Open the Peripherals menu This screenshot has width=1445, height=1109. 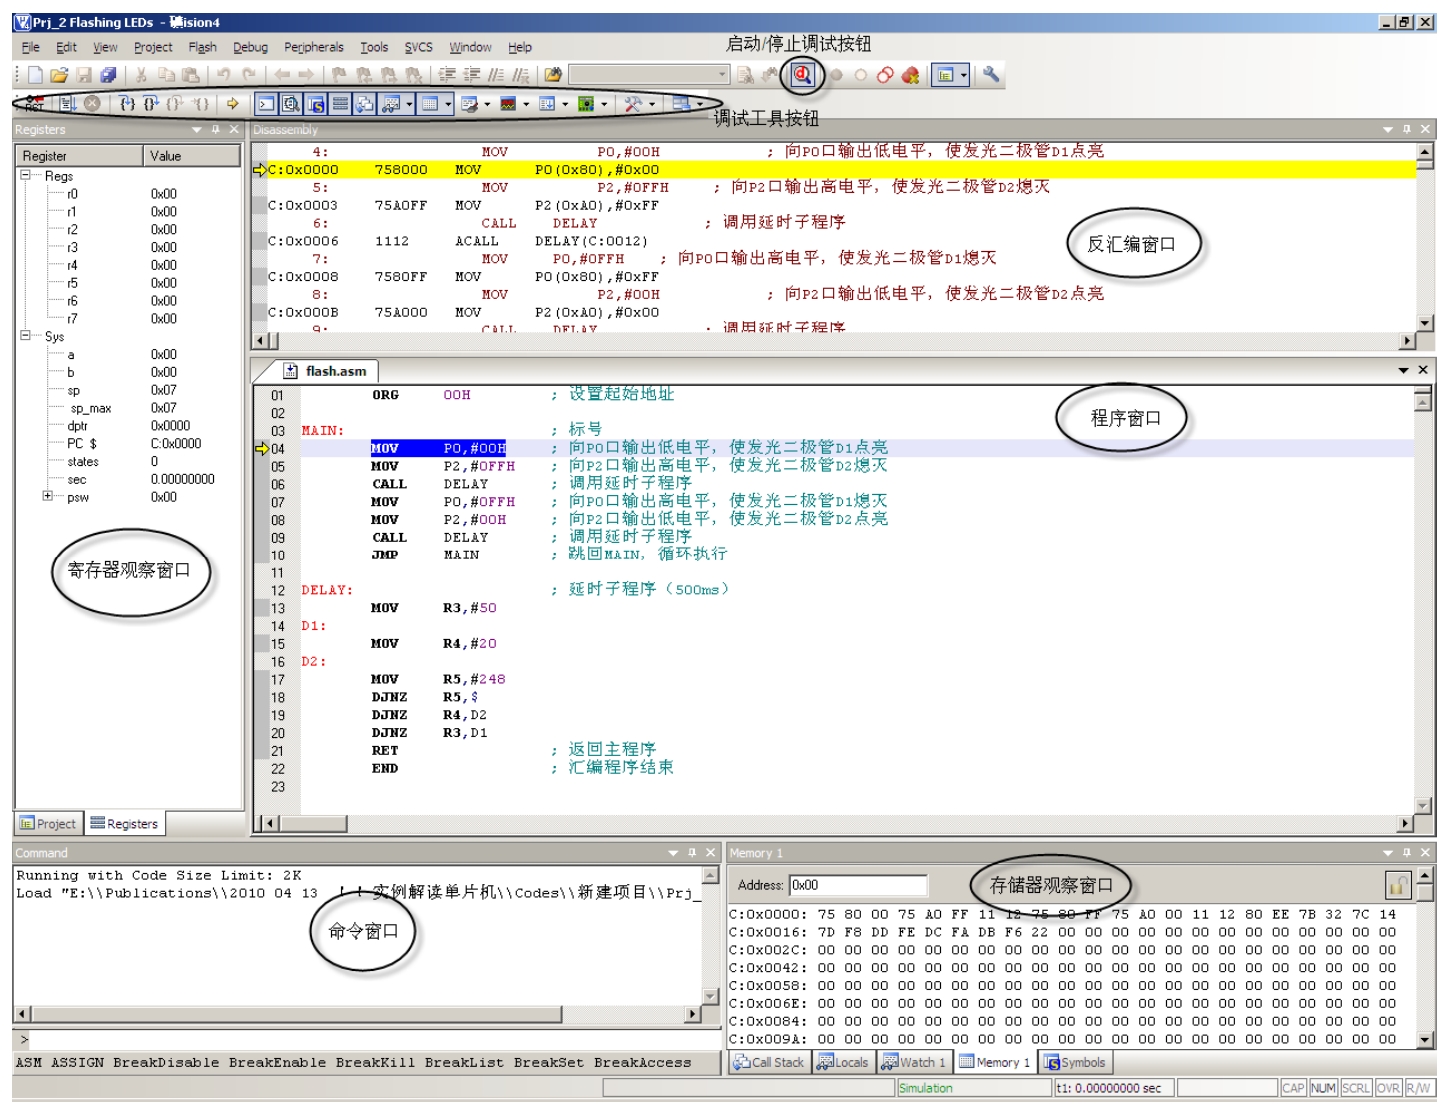click(313, 47)
